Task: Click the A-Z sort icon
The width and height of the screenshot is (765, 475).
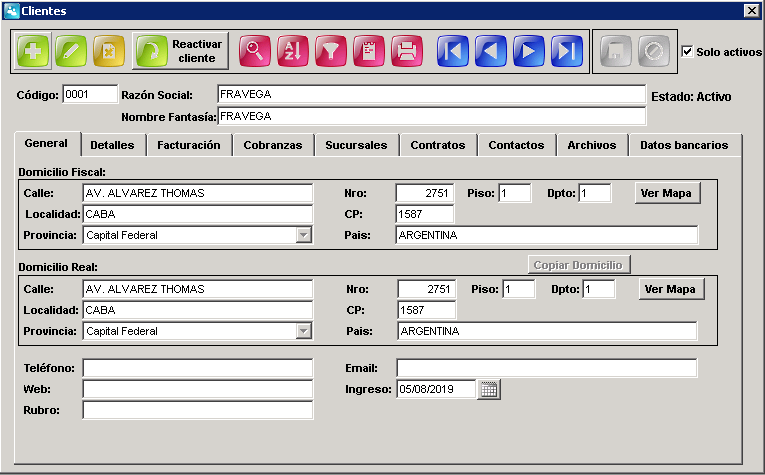Action: pos(293,51)
